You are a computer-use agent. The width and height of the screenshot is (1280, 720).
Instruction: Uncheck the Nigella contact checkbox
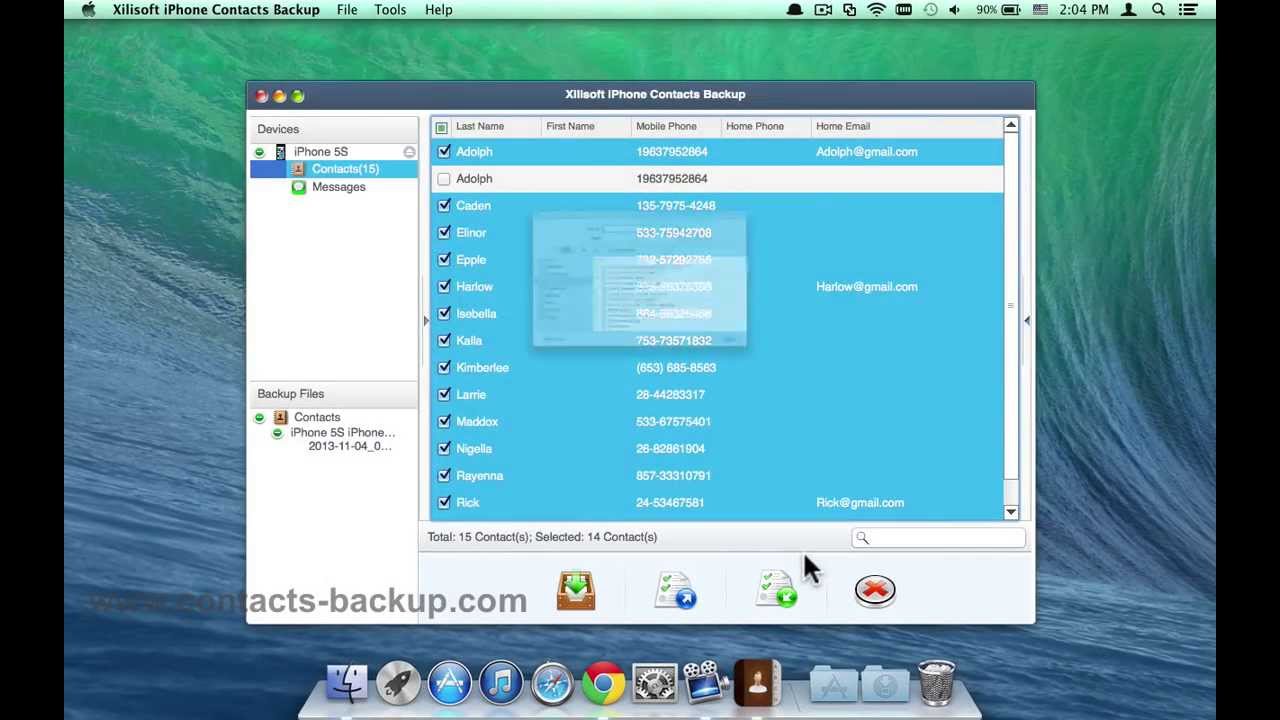click(x=444, y=449)
